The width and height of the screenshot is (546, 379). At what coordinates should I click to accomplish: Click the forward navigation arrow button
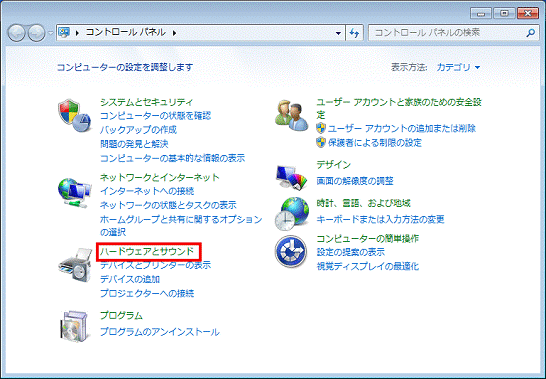pyautogui.click(x=36, y=33)
